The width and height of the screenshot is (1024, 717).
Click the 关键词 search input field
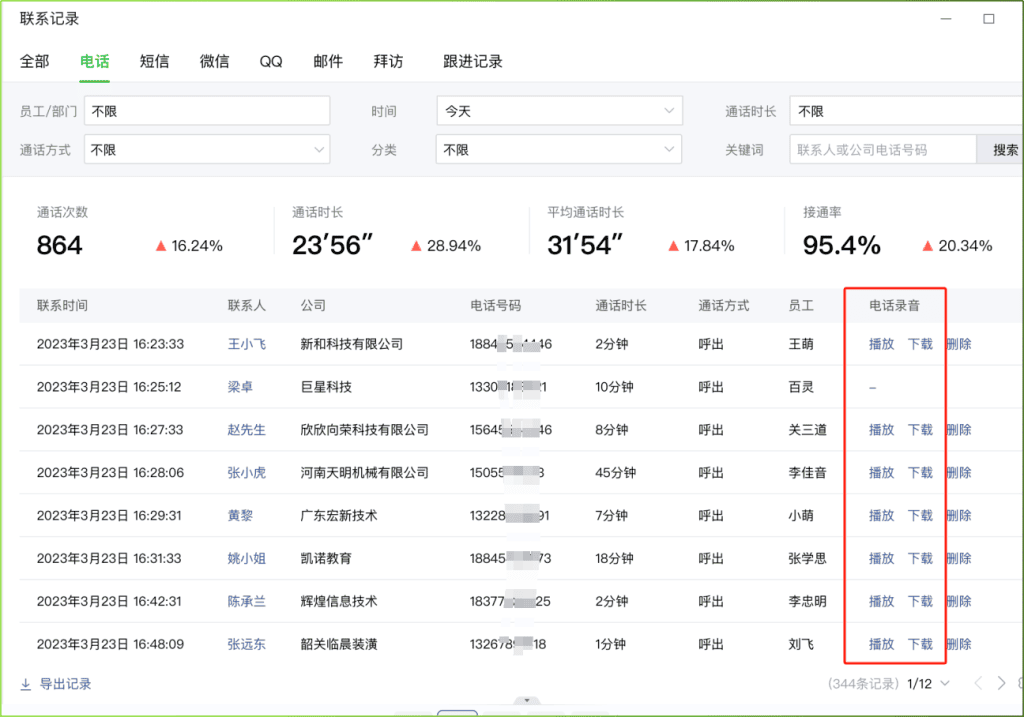pyautogui.click(x=882, y=150)
